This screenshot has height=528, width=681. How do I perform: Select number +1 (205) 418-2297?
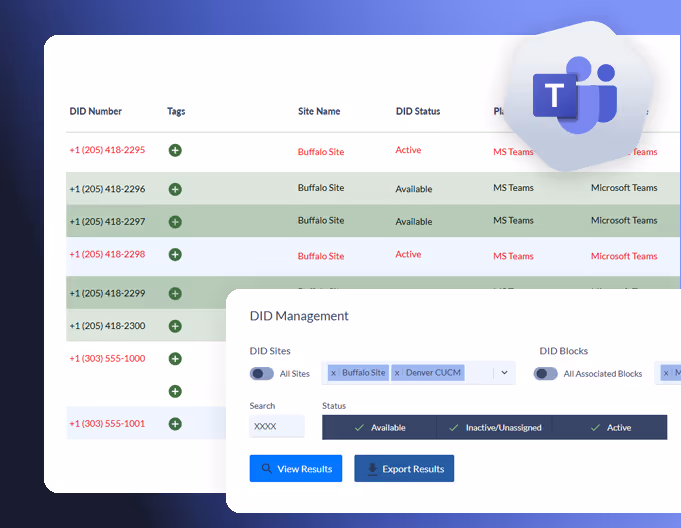tap(107, 221)
